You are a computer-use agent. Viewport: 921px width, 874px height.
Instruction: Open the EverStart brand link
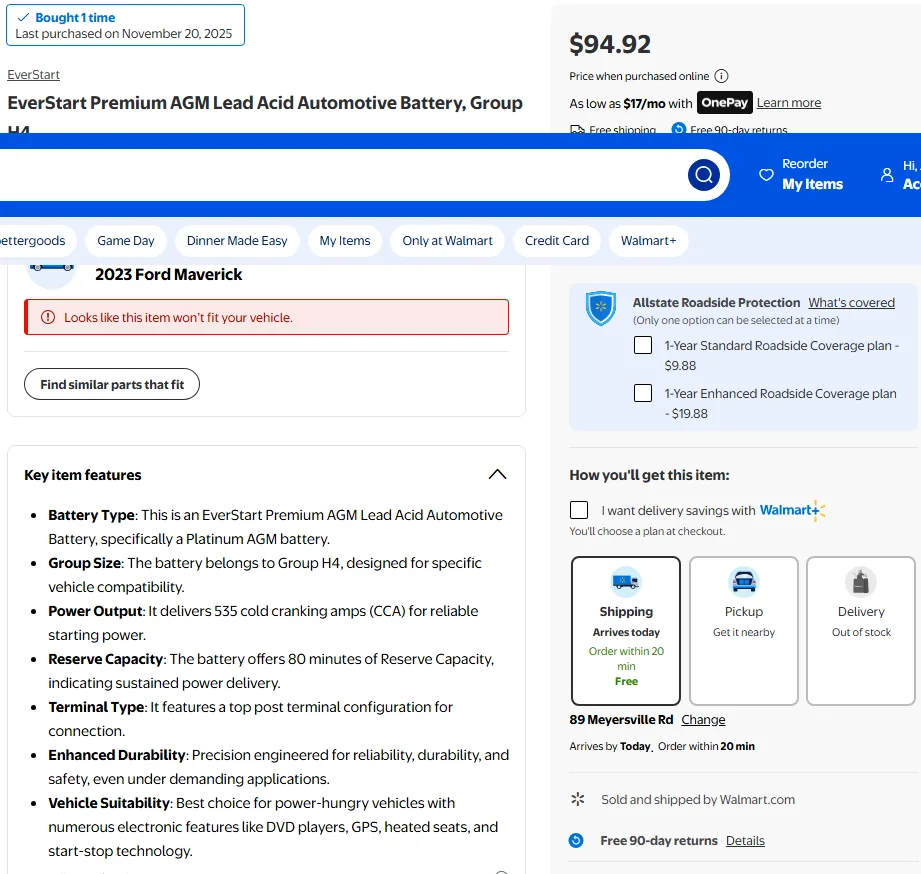coord(33,75)
